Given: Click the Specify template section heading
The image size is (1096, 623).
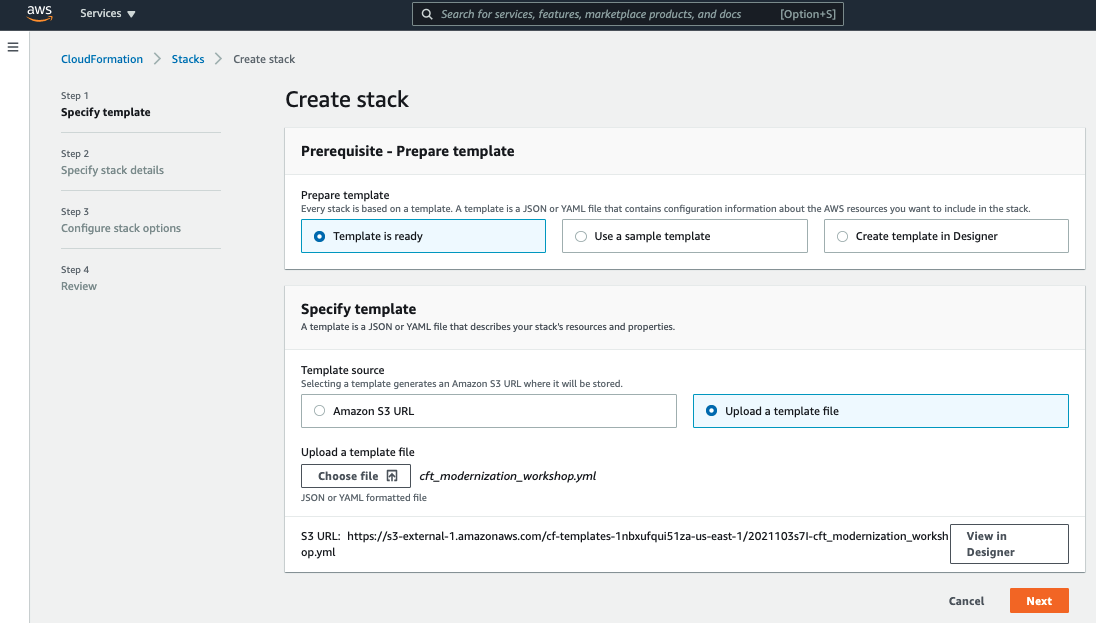Looking at the screenshot, I should (359, 309).
